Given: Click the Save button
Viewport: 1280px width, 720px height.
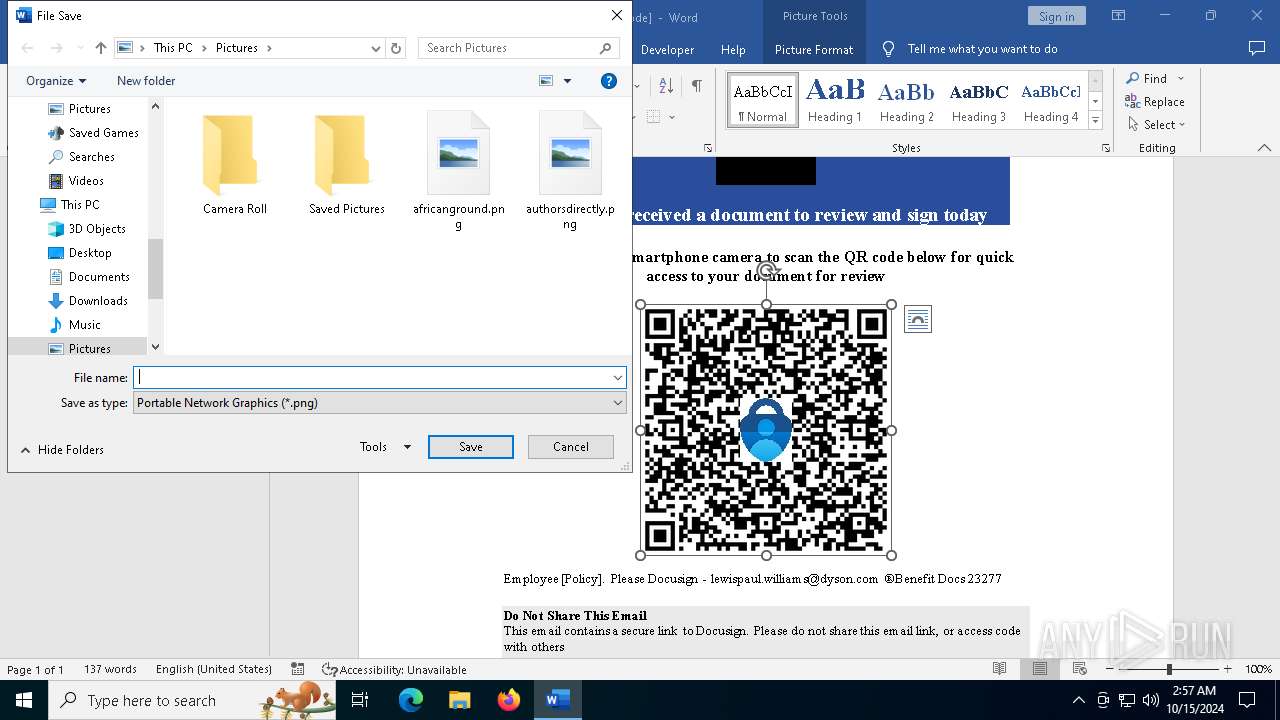Looking at the screenshot, I should (x=471, y=447).
